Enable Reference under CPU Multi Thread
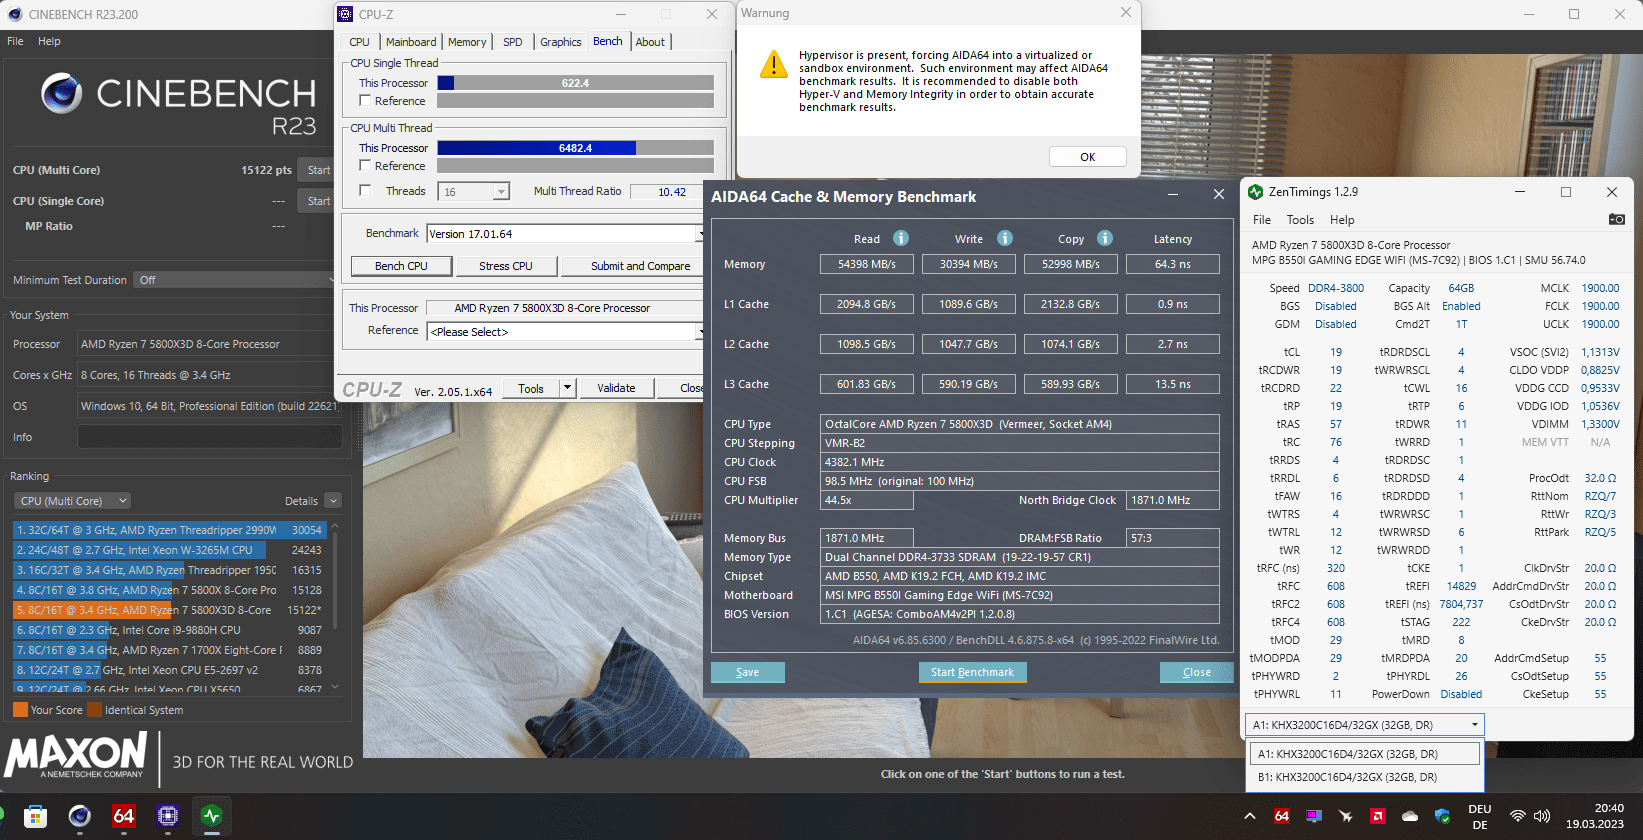This screenshot has height=840, width=1643. click(365, 165)
